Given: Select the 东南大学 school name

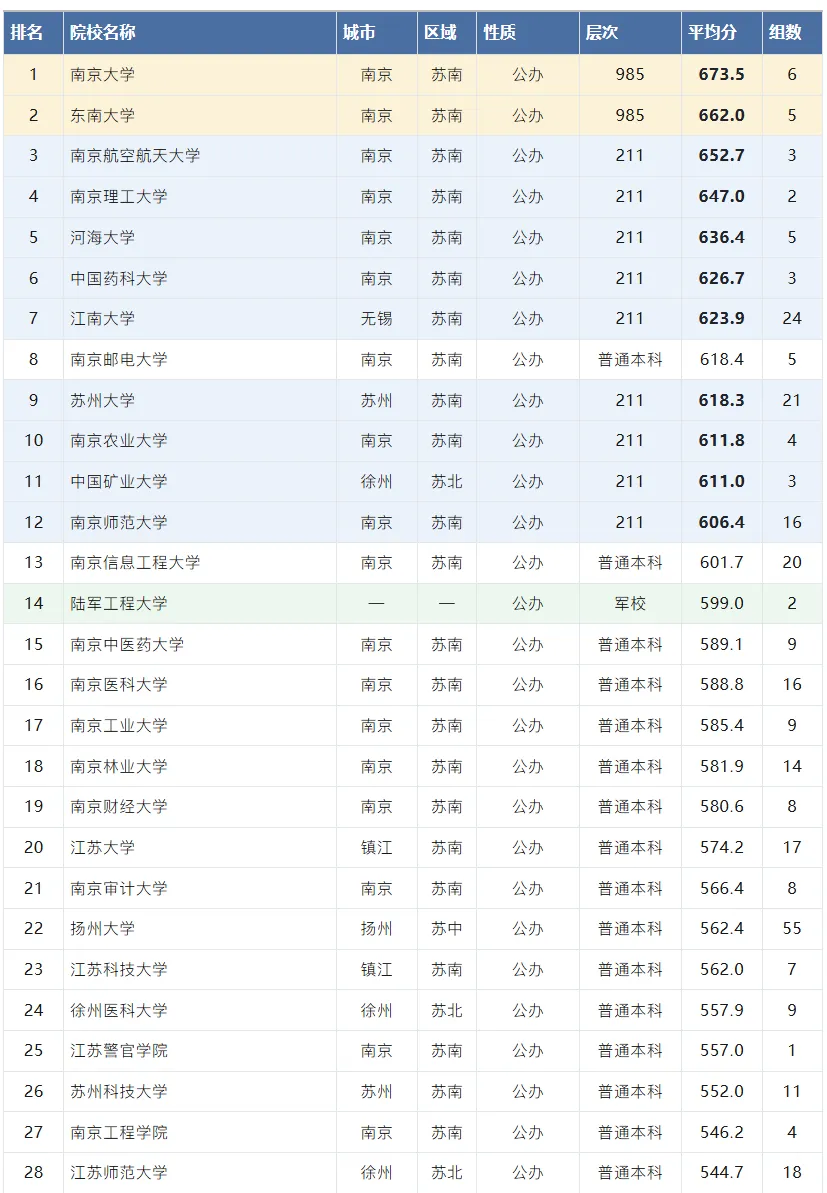Looking at the screenshot, I should (103, 115).
